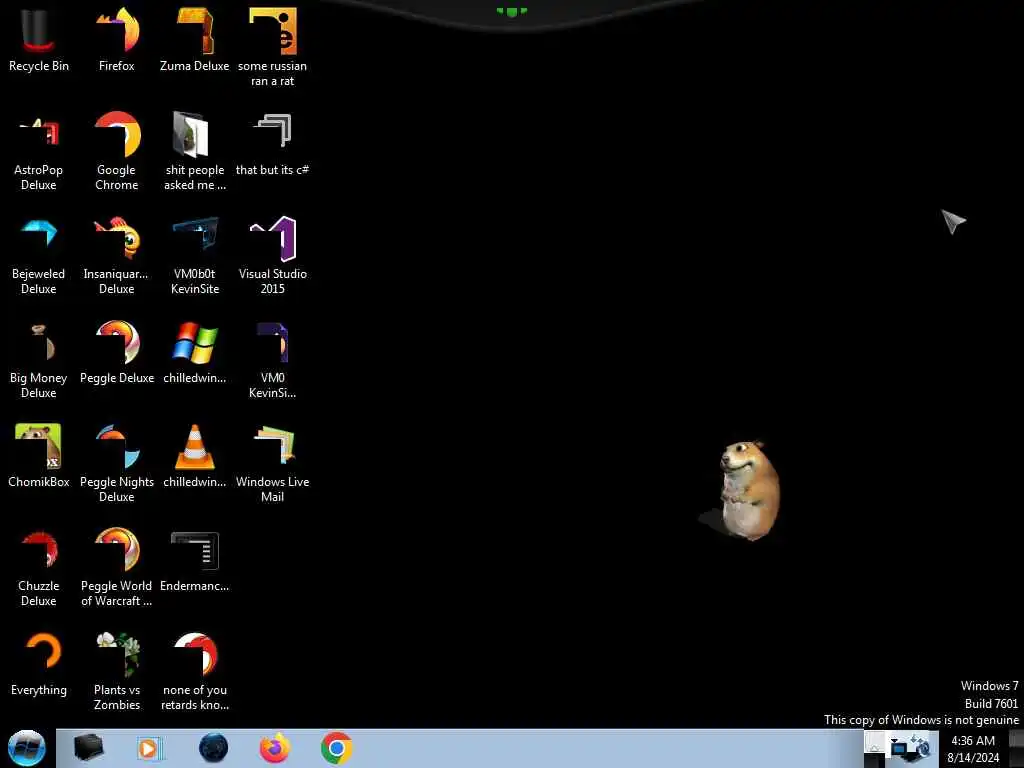Select the Visual Studio 2015 shortcut
The height and width of the screenshot is (768, 1024).
click(272, 255)
